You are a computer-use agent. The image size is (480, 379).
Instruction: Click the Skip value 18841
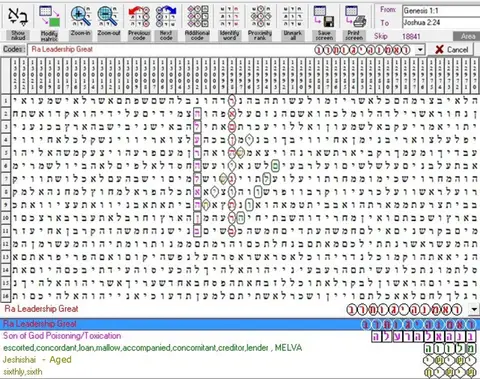point(411,36)
